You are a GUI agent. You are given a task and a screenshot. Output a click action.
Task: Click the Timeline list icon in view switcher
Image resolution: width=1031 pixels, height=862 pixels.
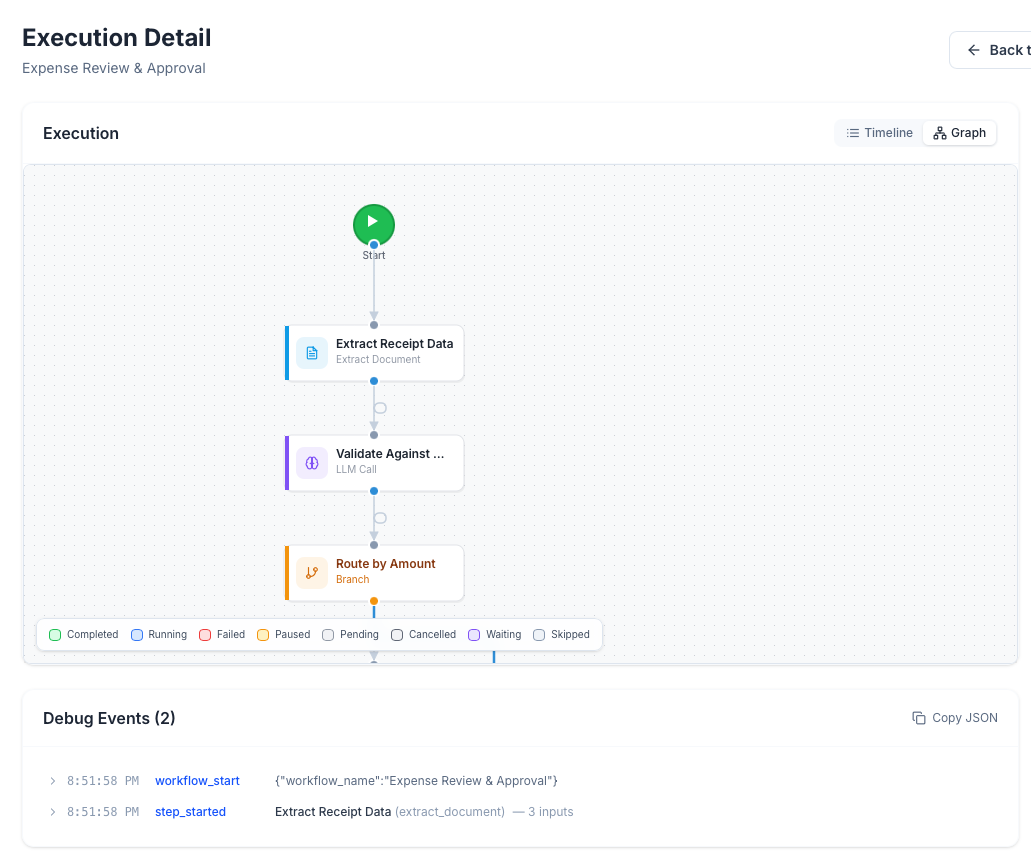pyautogui.click(x=852, y=132)
